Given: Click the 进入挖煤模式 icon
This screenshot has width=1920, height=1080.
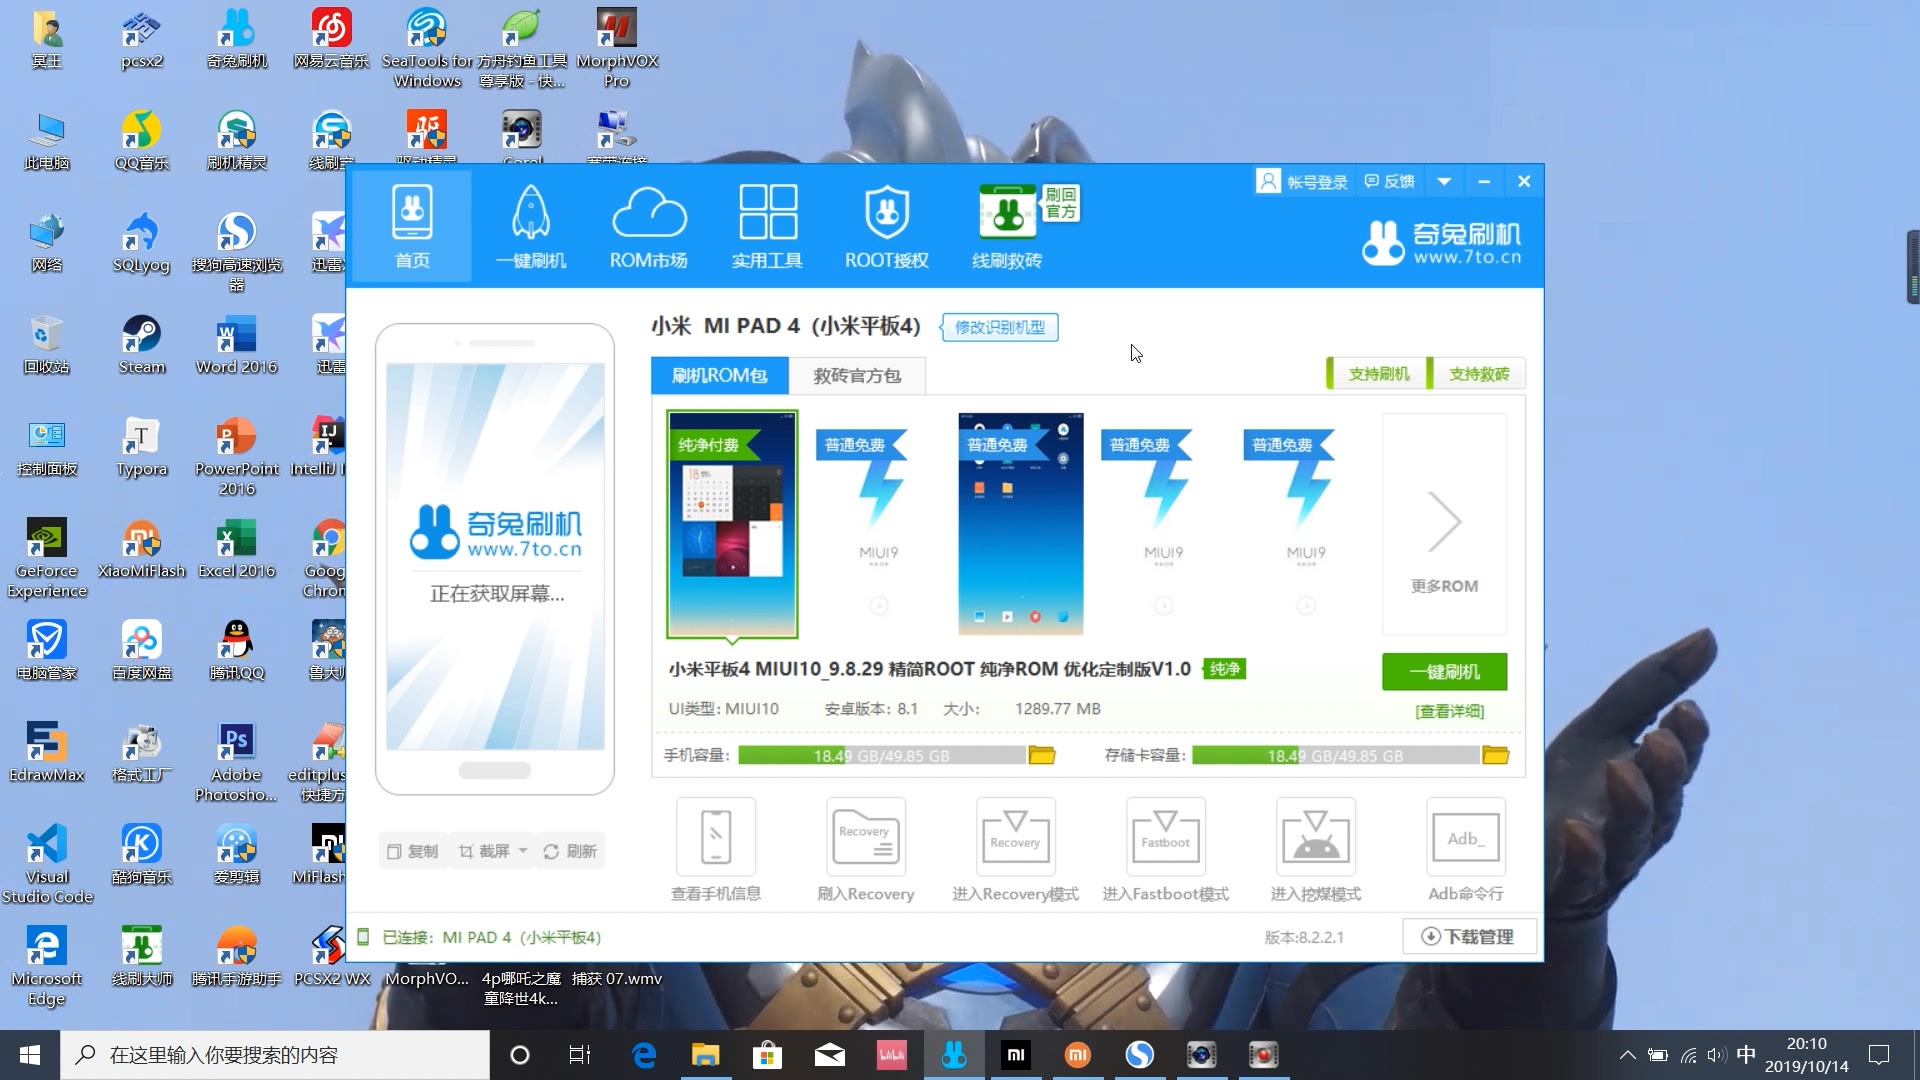Looking at the screenshot, I should 1316,837.
